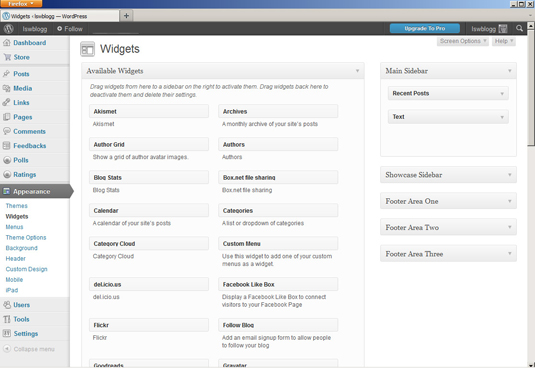Click the WordPress logo in admin bar

coord(9,29)
